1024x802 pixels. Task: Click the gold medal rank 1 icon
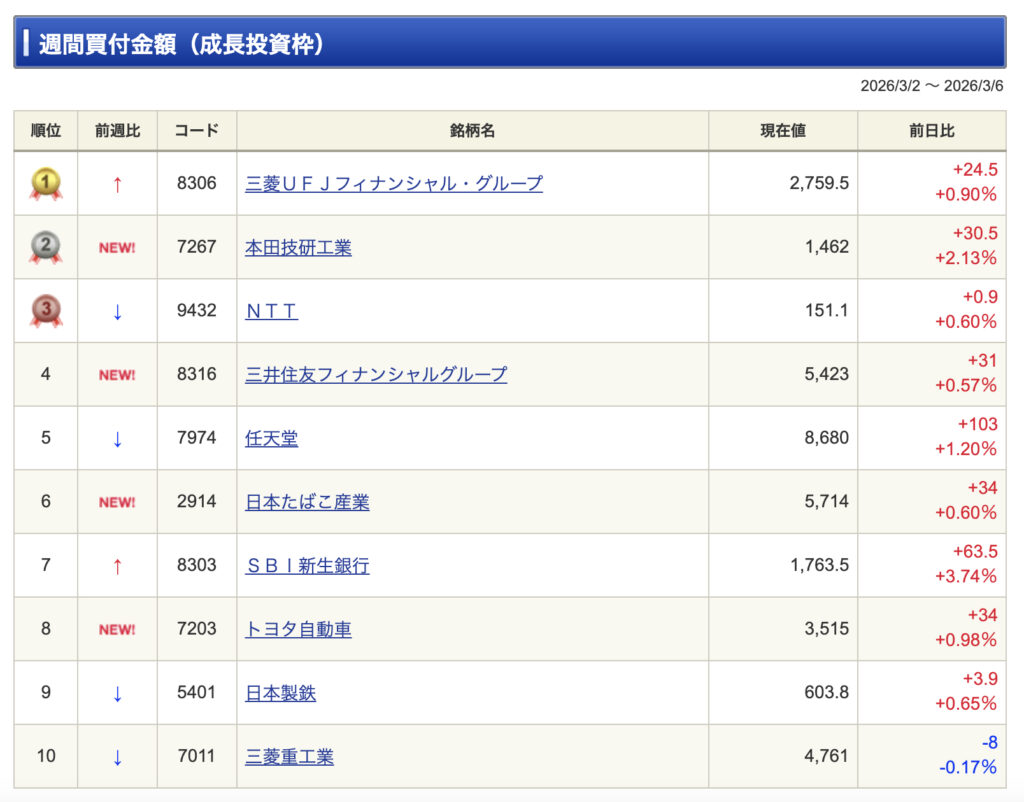[x=46, y=183]
